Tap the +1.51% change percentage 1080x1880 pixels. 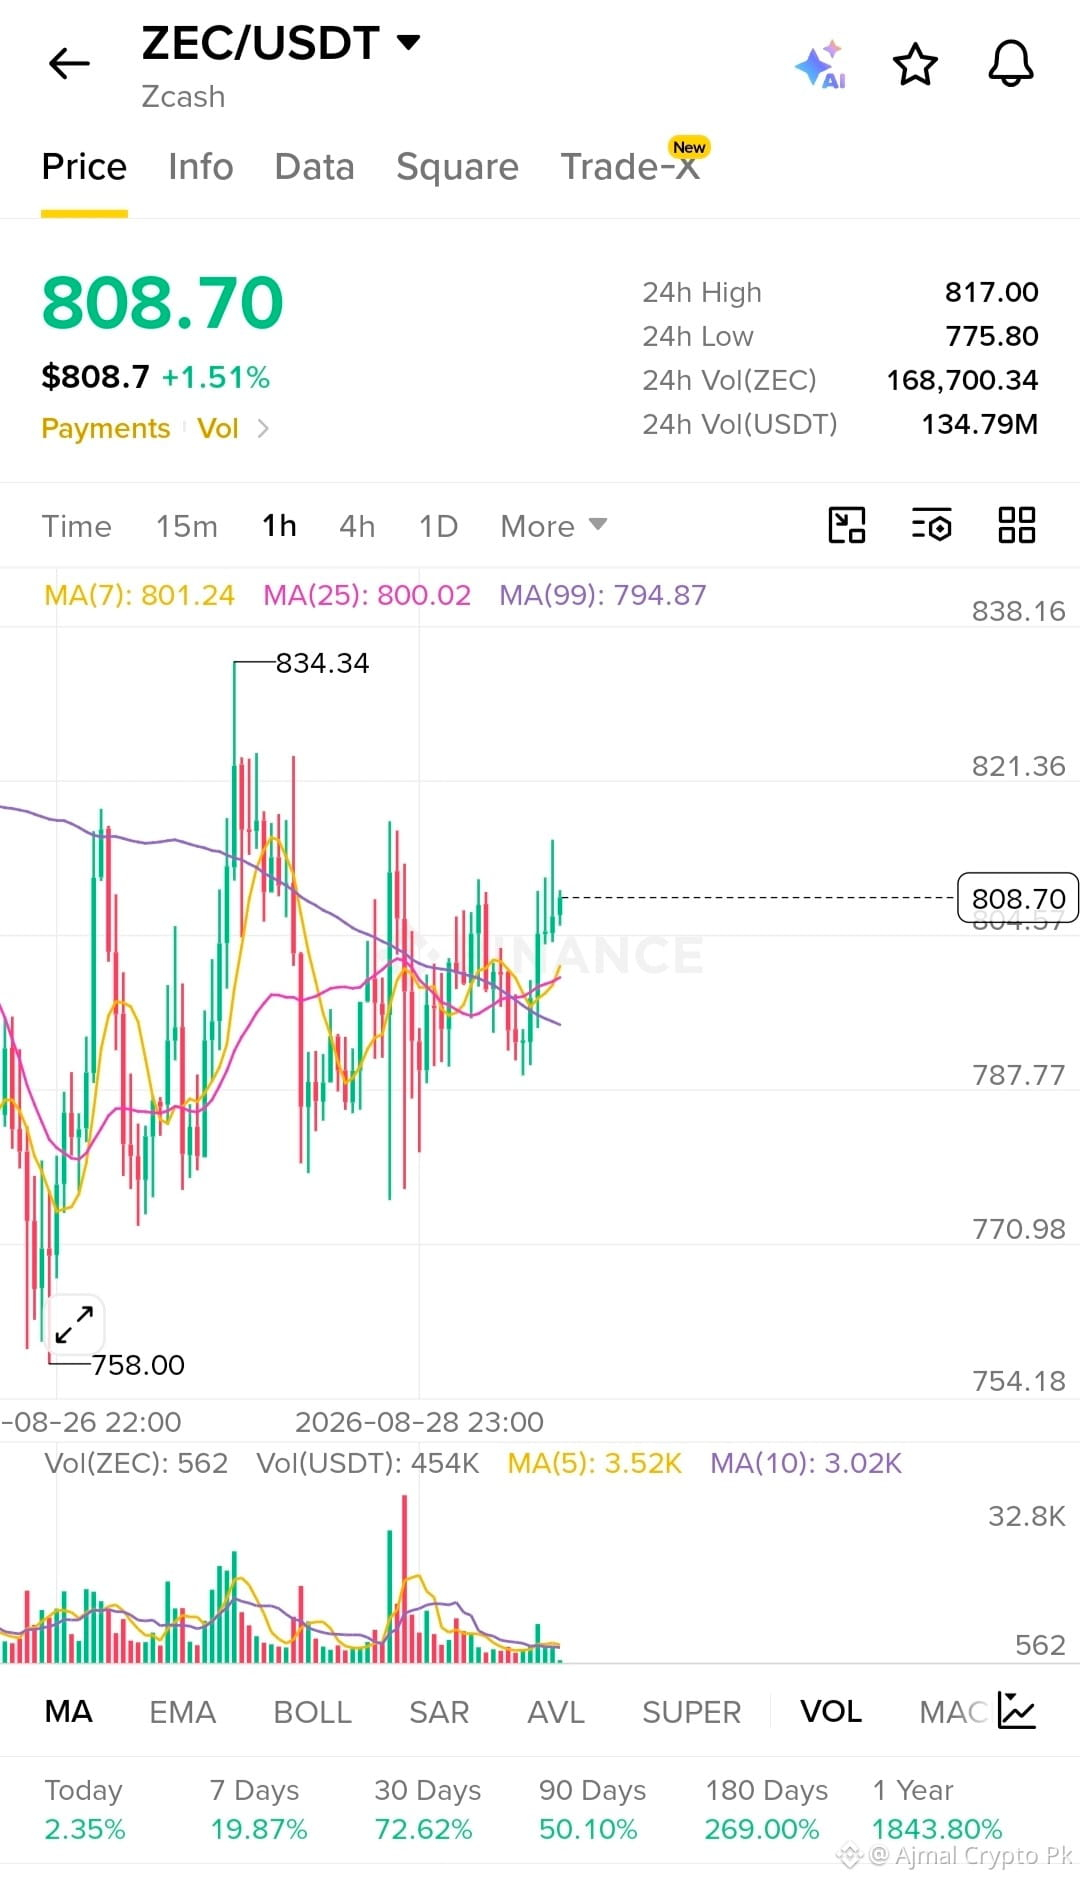click(x=216, y=377)
